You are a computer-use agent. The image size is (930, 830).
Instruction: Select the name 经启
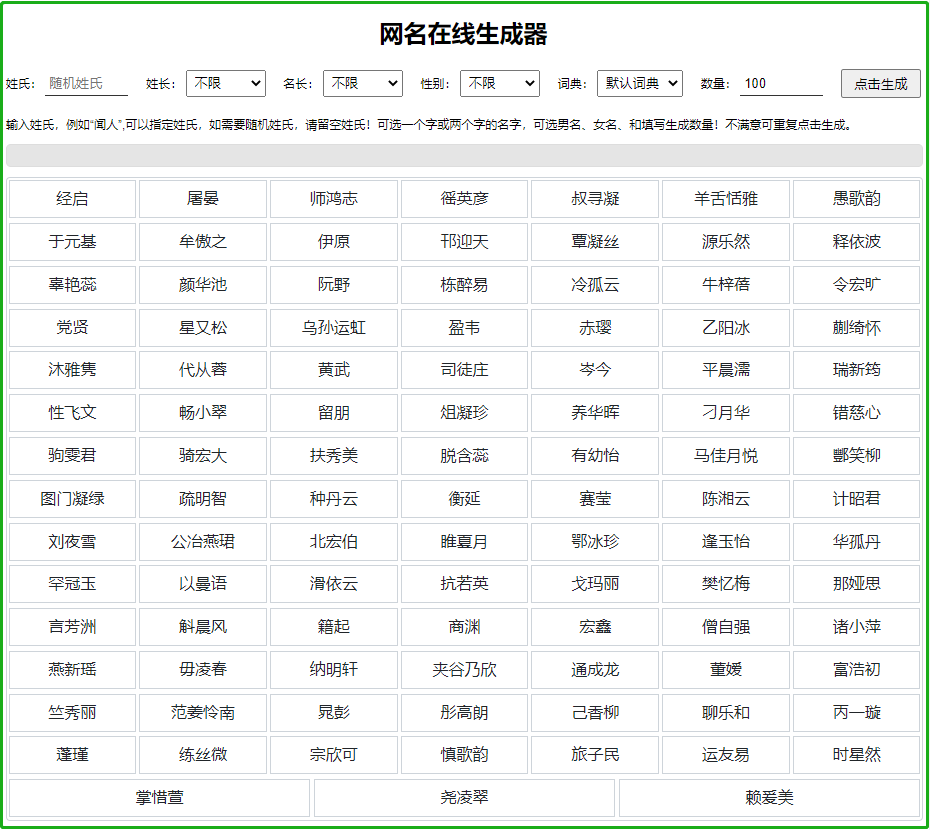pyautogui.click(x=72, y=199)
